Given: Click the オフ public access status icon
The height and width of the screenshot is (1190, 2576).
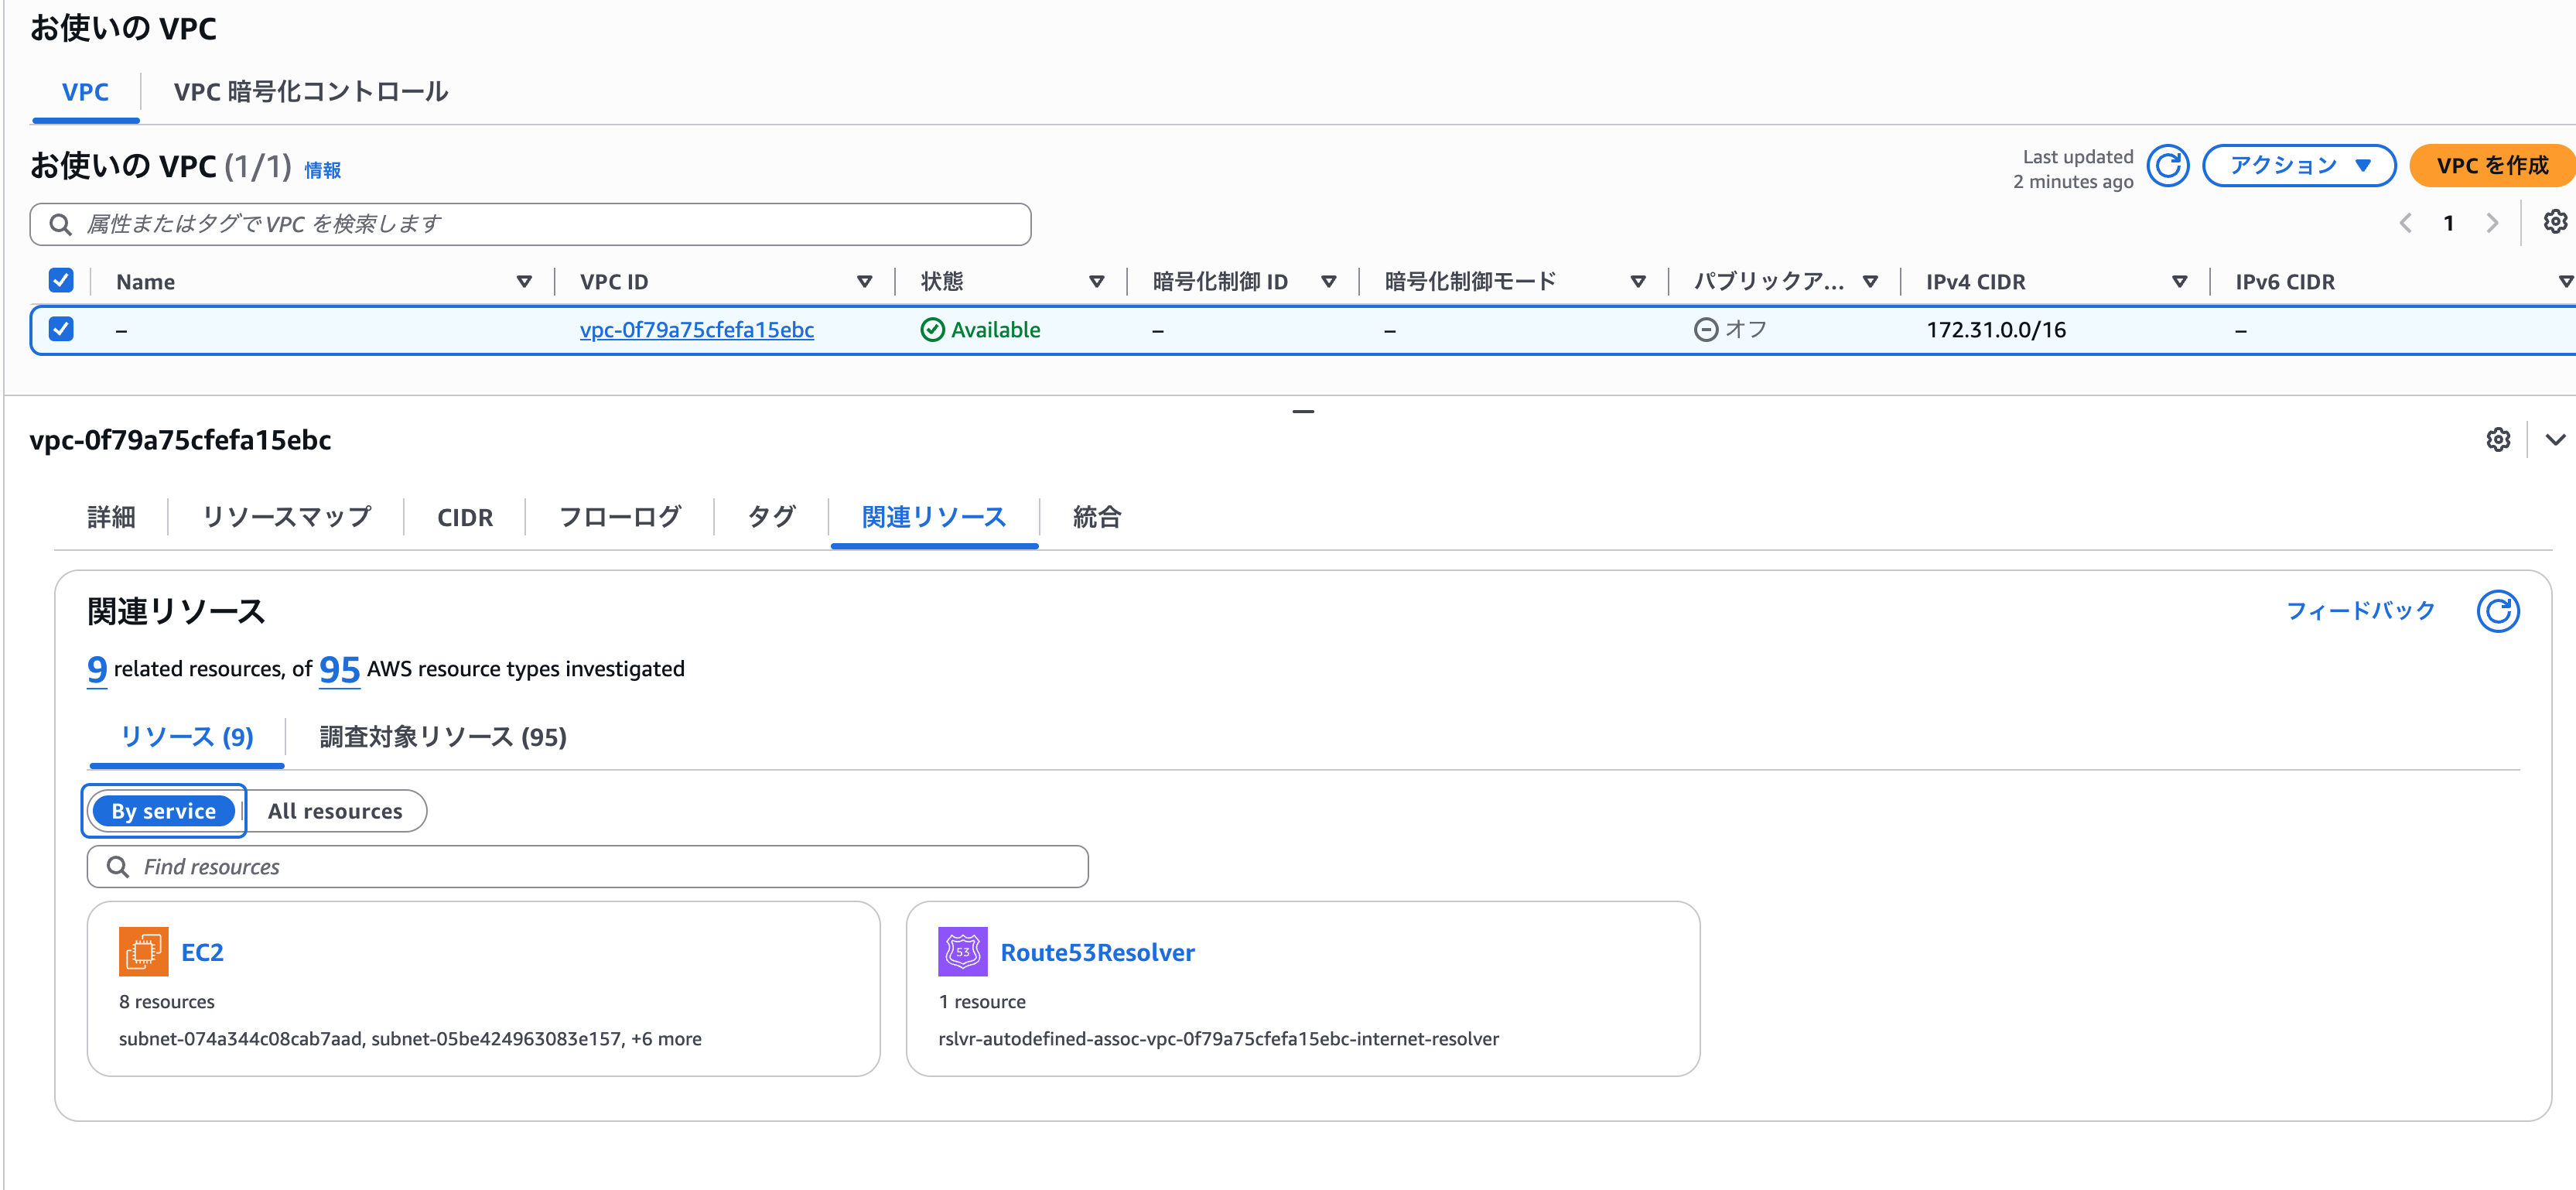Looking at the screenshot, I should point(1705,330).
